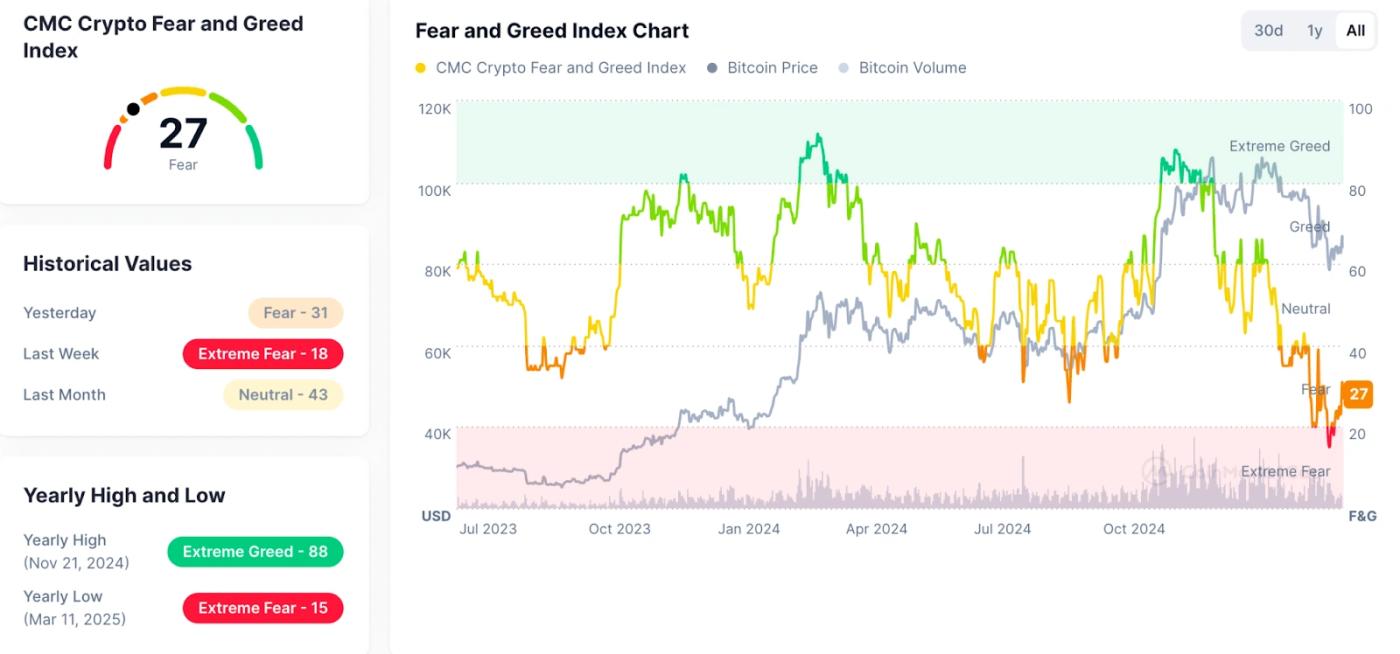
Task: Click last week's Extreme Fear - 18 badge
Action: point(262,353)
